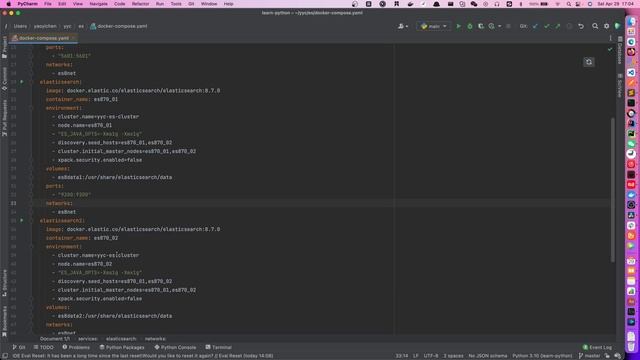Viewport: 640px width, 360px height.
Task: Open the user account icon
Action: (x=402, y=26)
